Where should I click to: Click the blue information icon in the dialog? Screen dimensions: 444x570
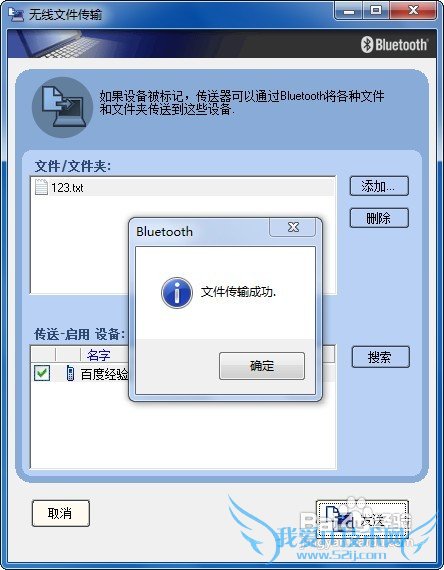tap(177, 293)
